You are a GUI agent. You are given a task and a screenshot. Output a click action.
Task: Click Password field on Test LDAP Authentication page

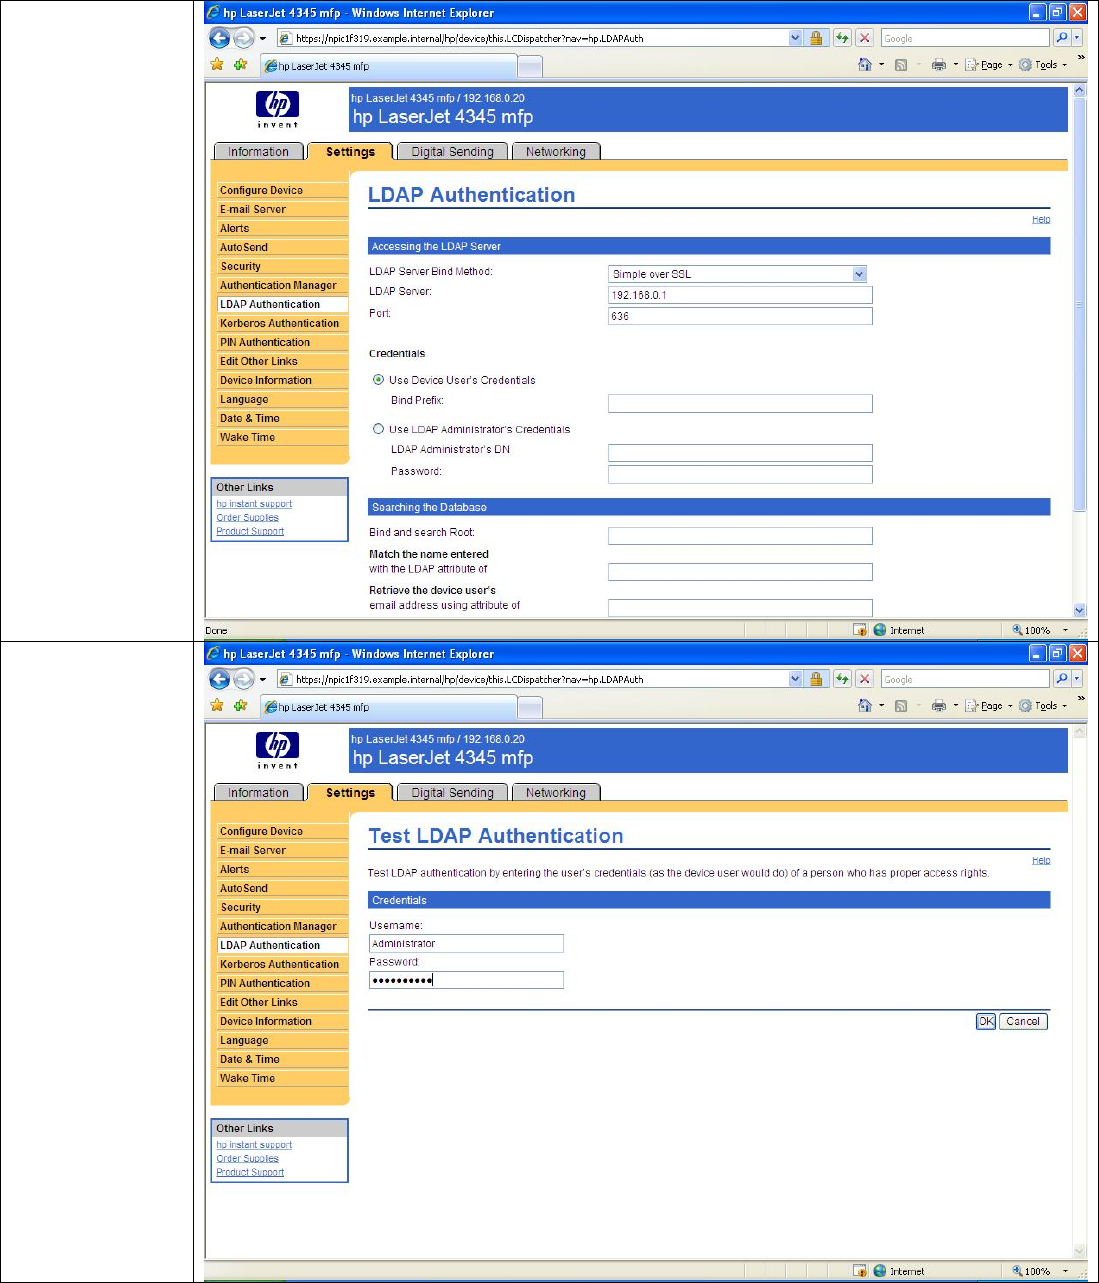click(x=466, y=980)
